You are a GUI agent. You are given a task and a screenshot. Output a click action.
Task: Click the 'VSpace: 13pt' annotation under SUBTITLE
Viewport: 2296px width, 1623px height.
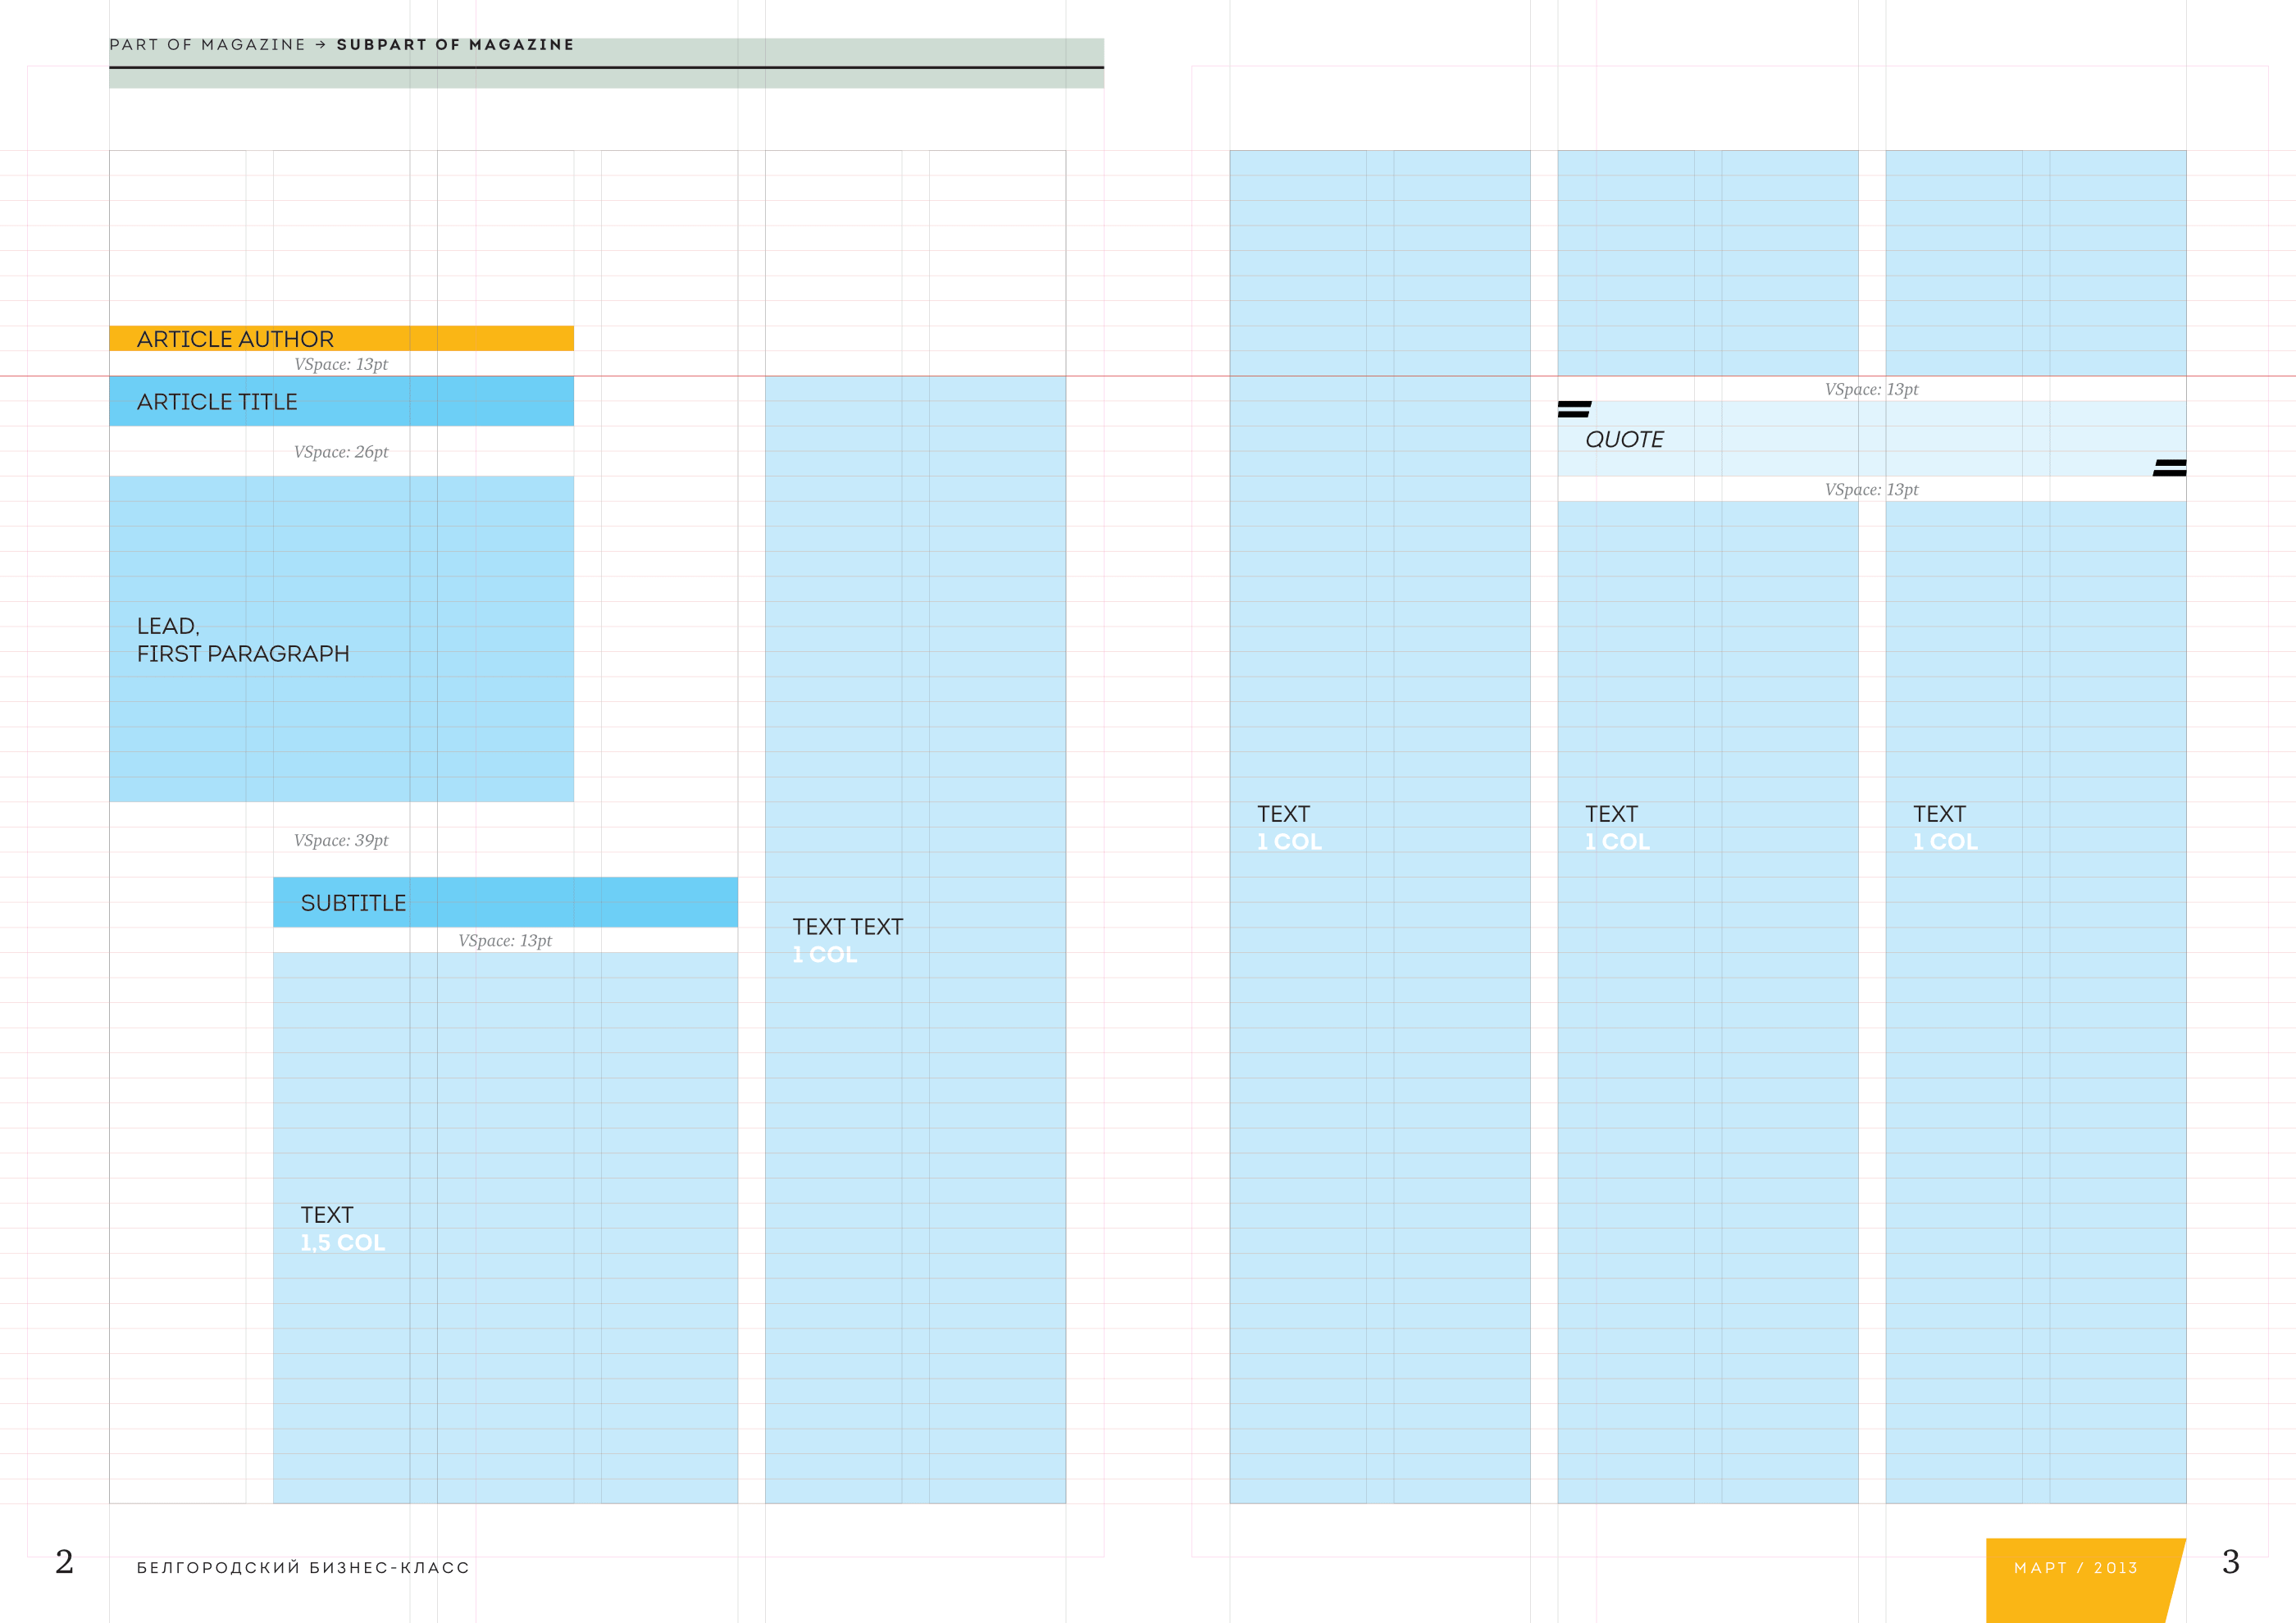(505, 941)
